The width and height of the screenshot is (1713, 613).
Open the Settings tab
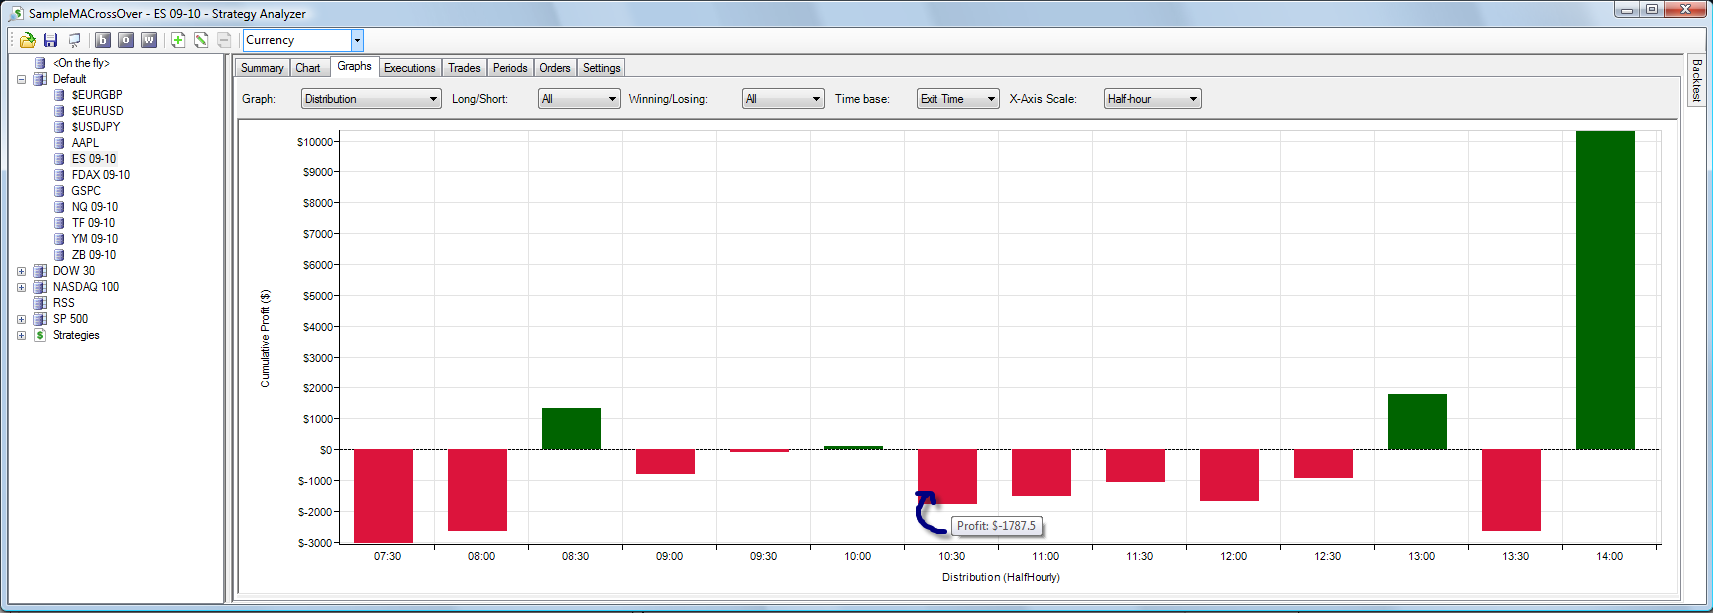tap(602, 68)
